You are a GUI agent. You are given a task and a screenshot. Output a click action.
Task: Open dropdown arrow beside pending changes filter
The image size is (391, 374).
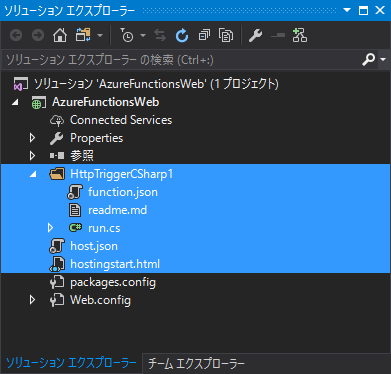tap(143, 35)
